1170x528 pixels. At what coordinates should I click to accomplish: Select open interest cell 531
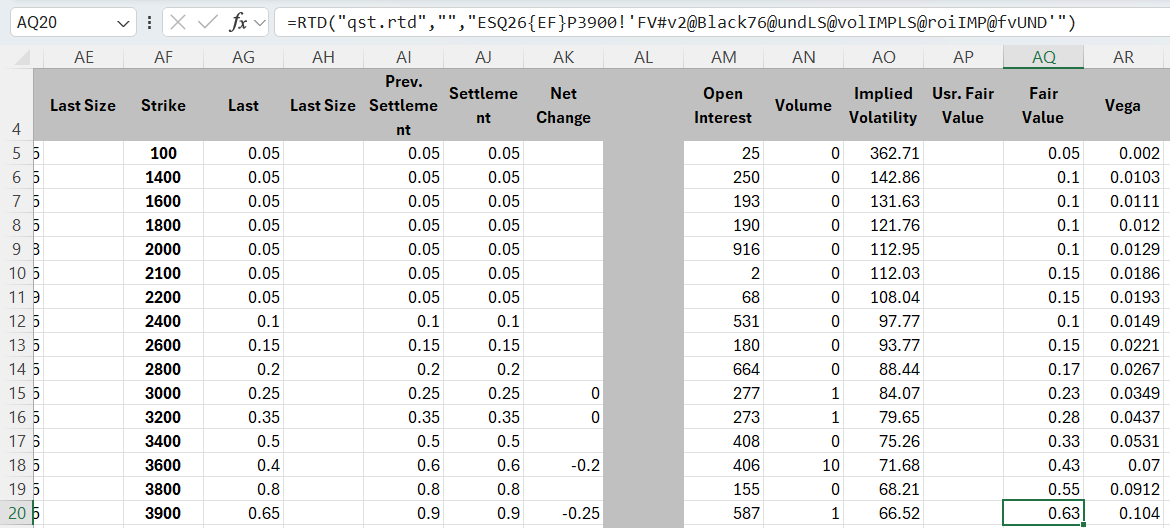724,321
